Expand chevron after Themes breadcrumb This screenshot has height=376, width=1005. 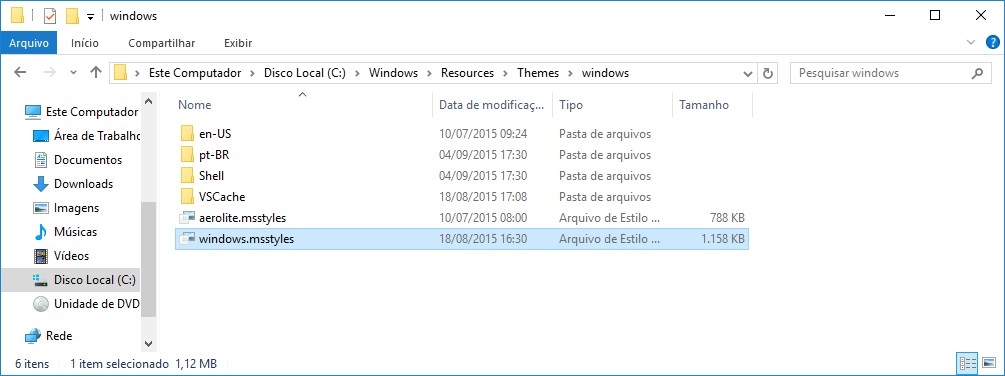tap(570, 73)
